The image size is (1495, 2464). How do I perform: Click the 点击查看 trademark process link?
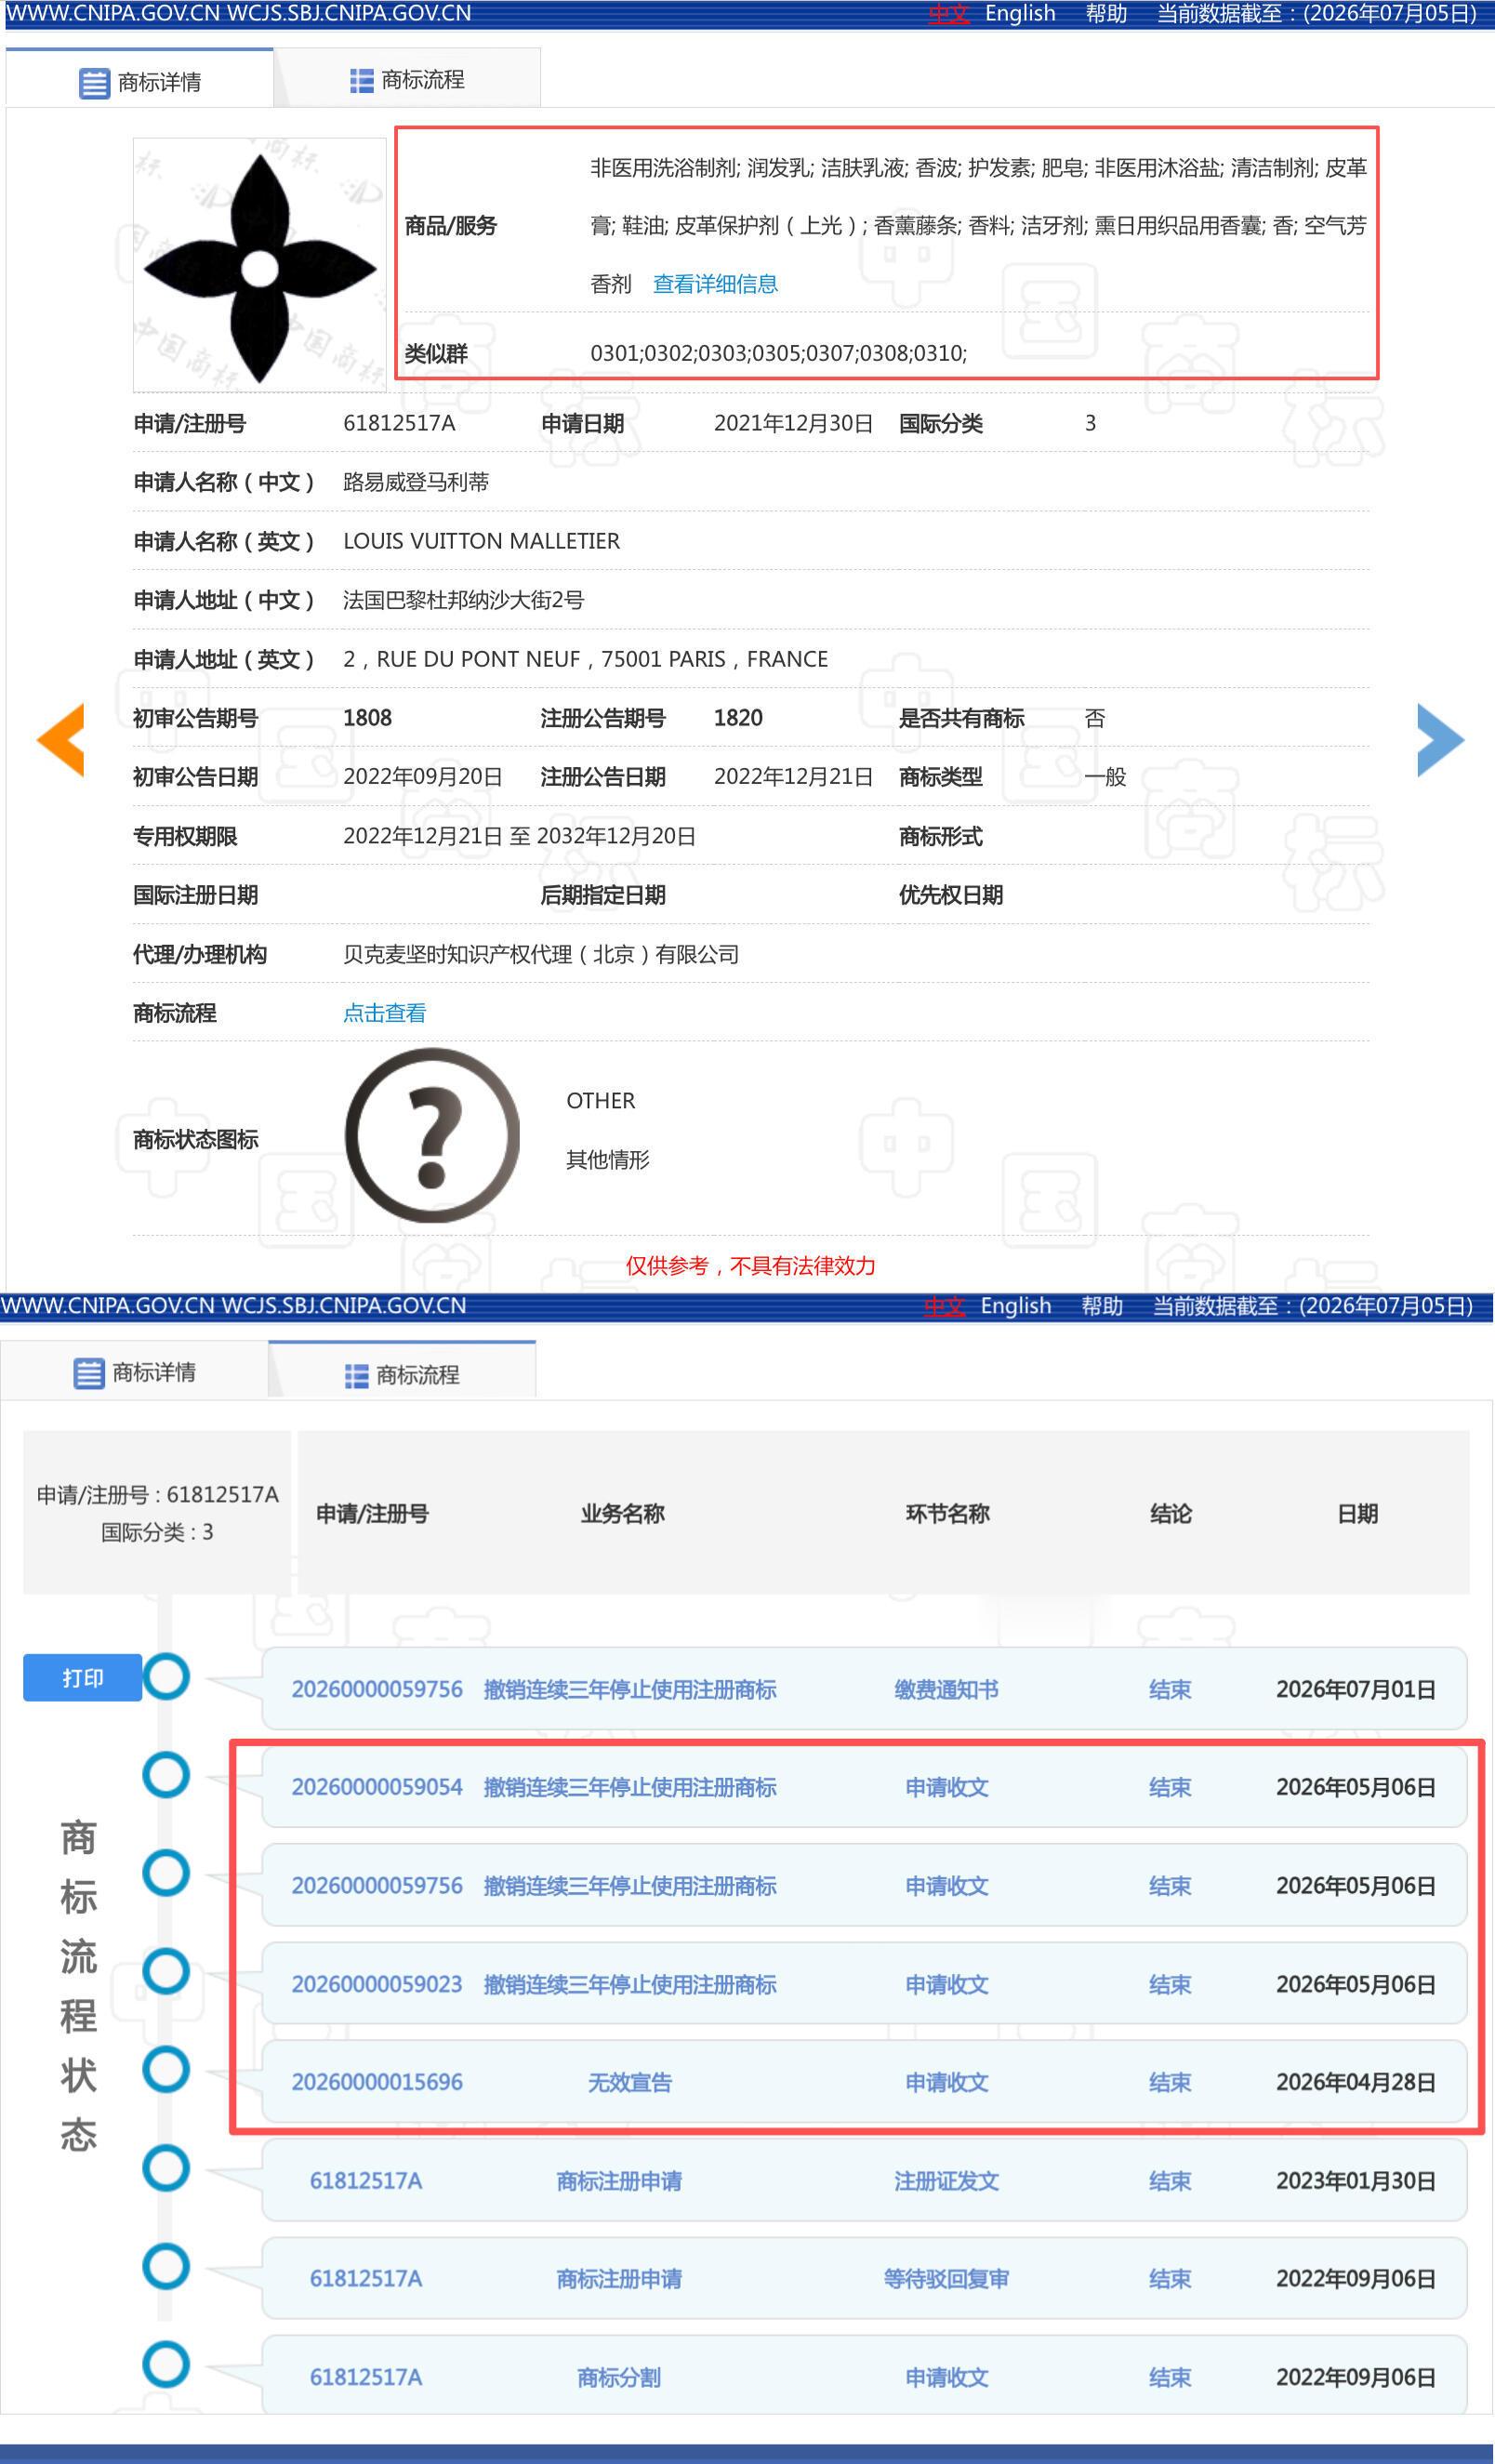pos(384,1013)
